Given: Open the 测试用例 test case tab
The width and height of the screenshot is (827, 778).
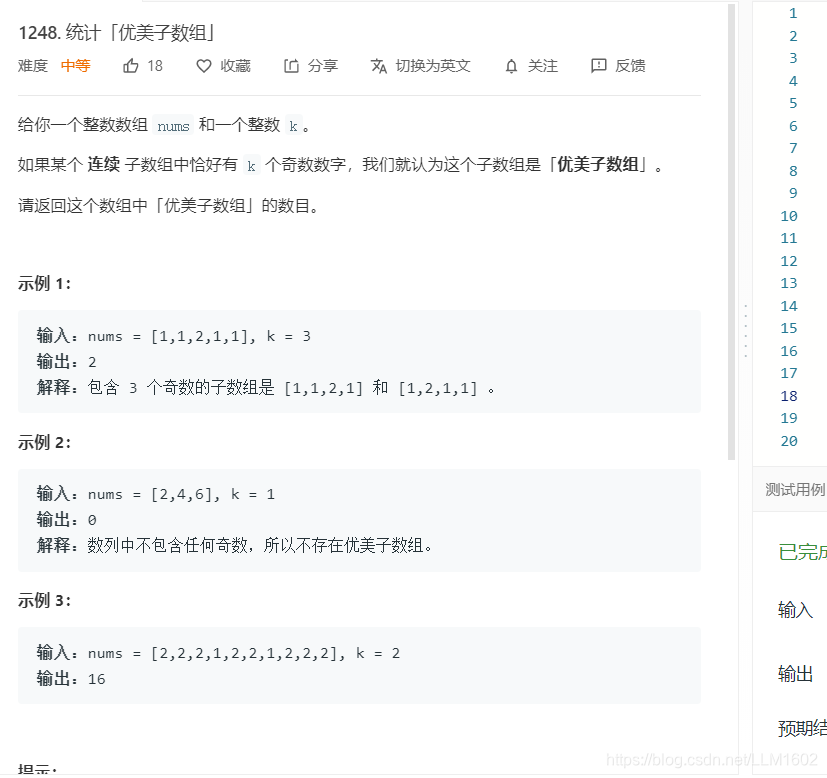Looking at the screenshot, I should [x=795, y=489].
